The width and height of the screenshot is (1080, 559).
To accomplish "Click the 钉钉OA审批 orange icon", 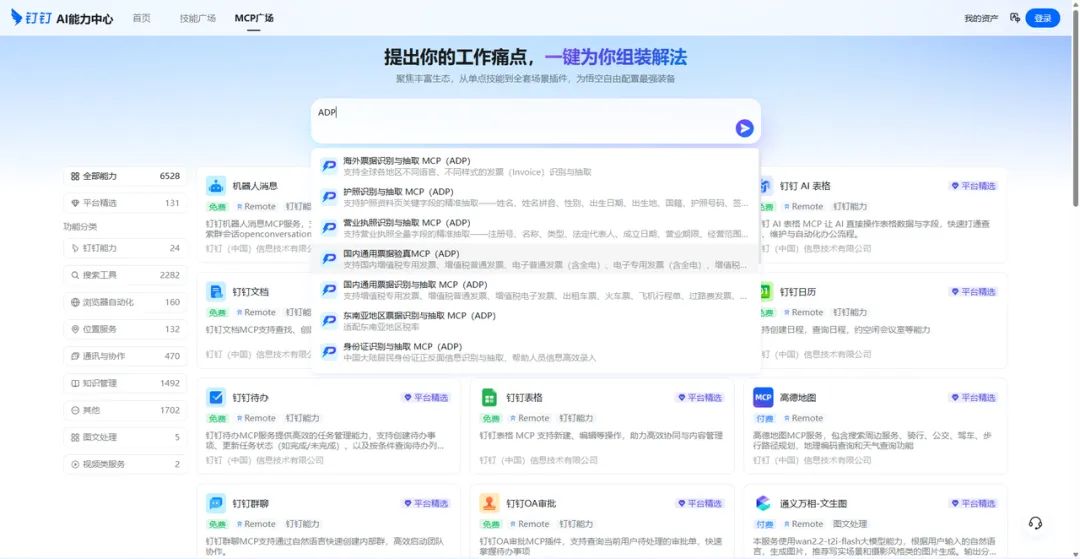I will tap(489, 503).
